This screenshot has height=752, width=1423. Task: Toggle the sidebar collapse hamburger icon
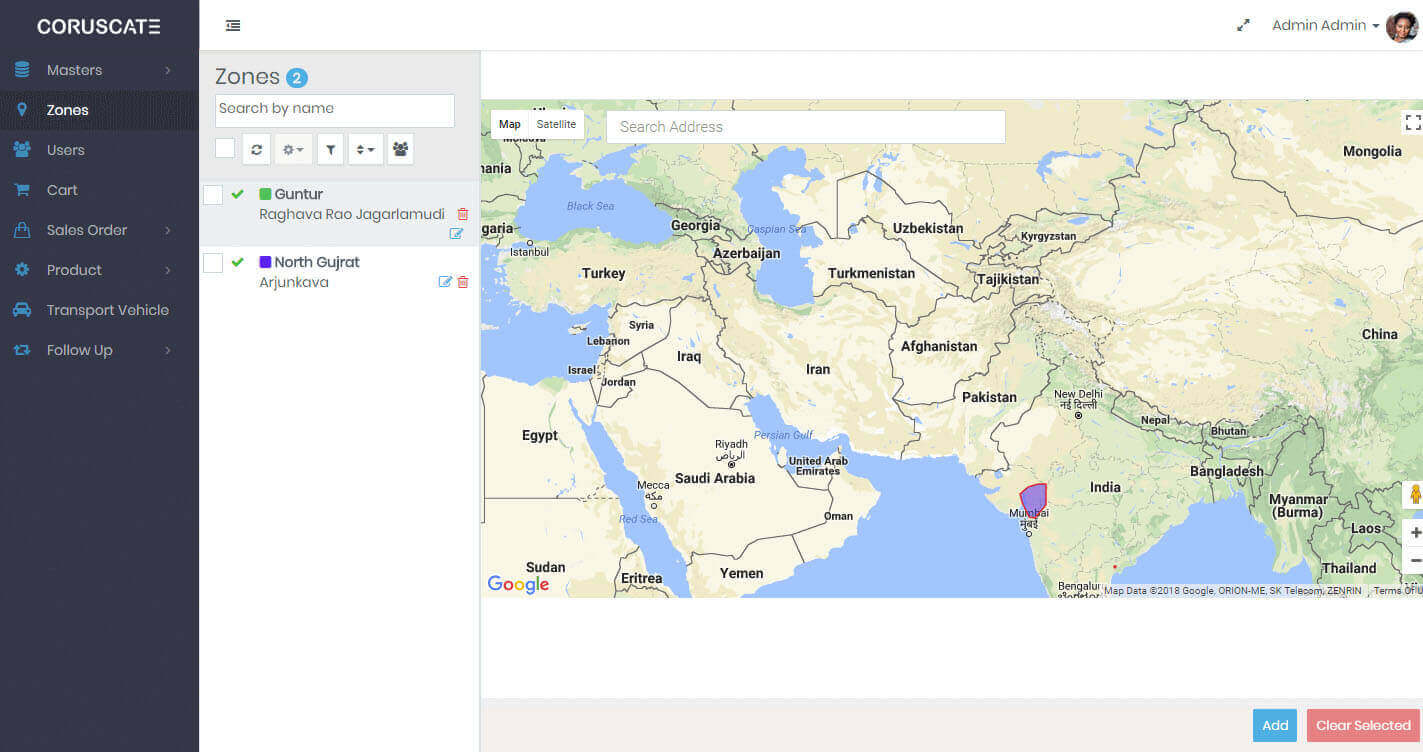tap(233, 25)
